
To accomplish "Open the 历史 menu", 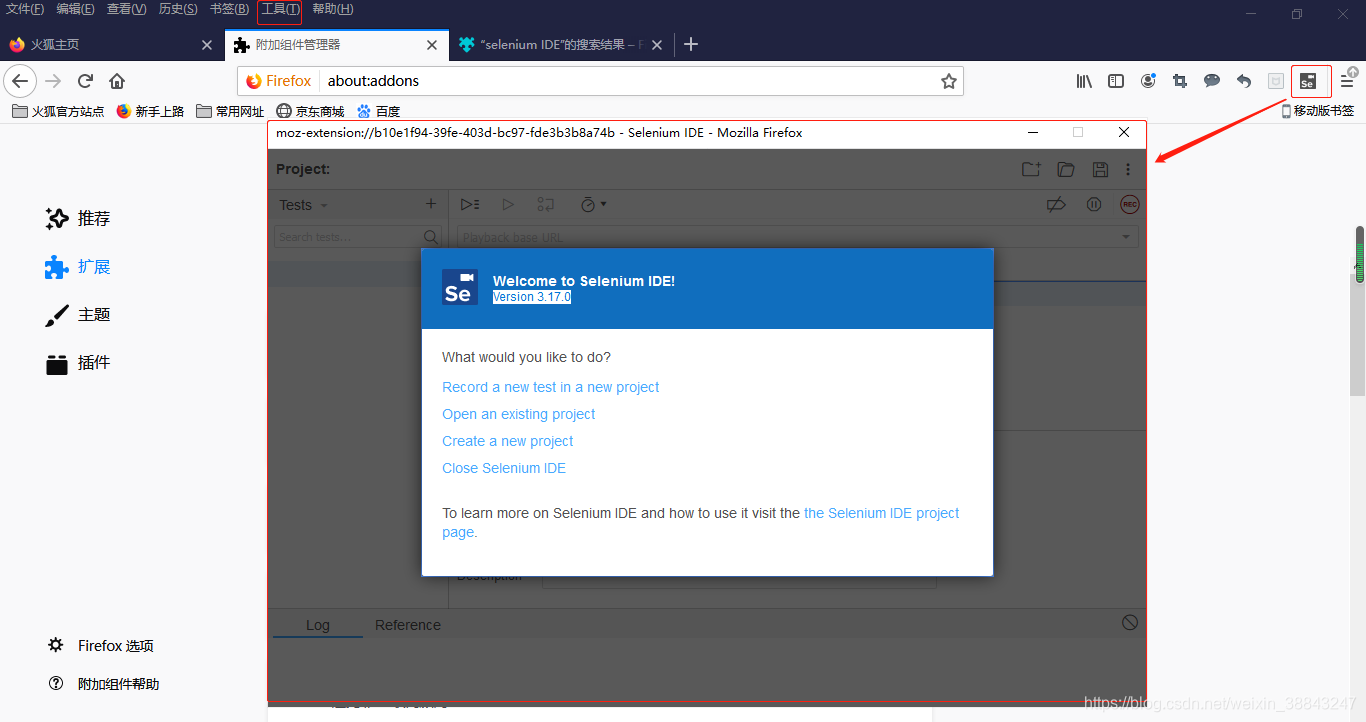I will point(177,9).
